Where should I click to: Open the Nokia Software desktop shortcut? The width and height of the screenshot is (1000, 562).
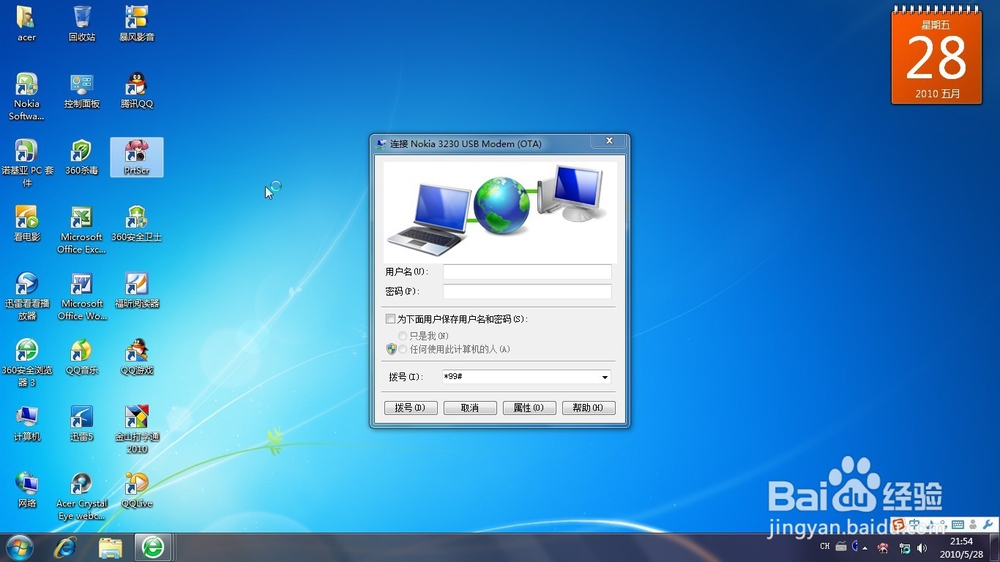tap(26, 96)
